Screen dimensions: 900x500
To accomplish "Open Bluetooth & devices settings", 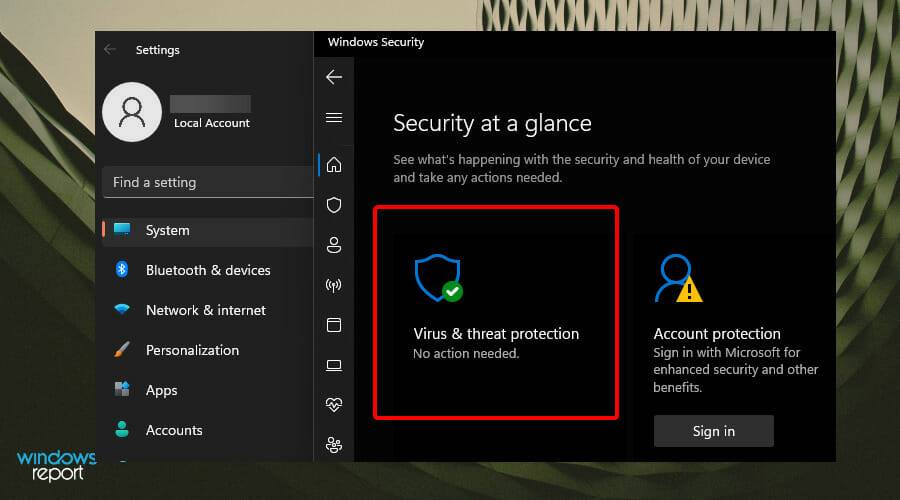I will [x=208, y=270].
